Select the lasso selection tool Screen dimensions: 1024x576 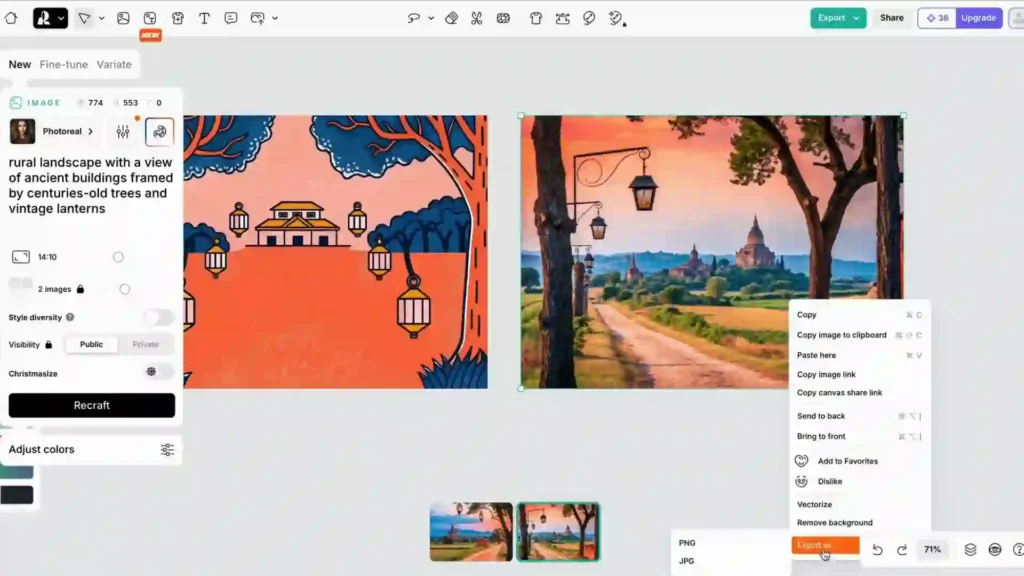point(415,18)
